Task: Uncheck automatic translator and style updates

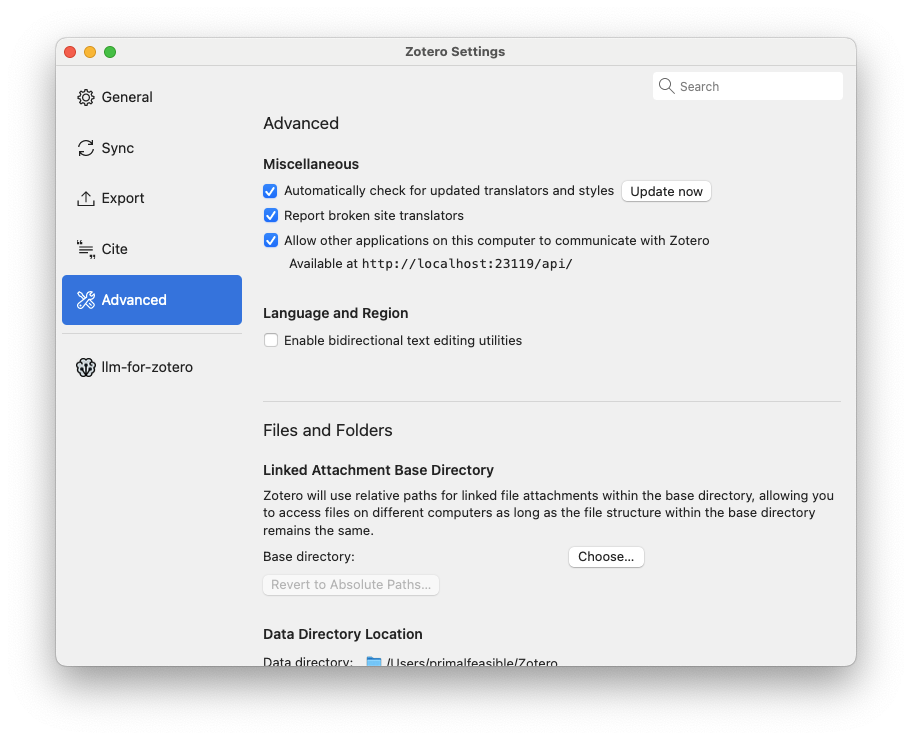Action: coord(270,191)
